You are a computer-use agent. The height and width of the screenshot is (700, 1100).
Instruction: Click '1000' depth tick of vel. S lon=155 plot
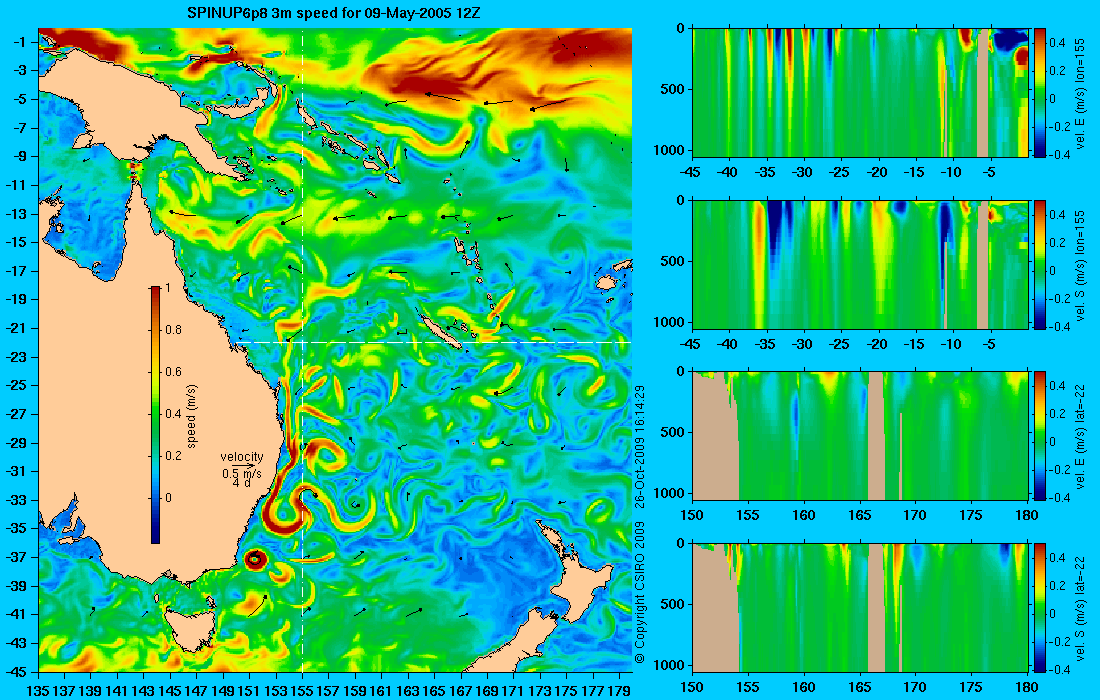tap(670, 322)
